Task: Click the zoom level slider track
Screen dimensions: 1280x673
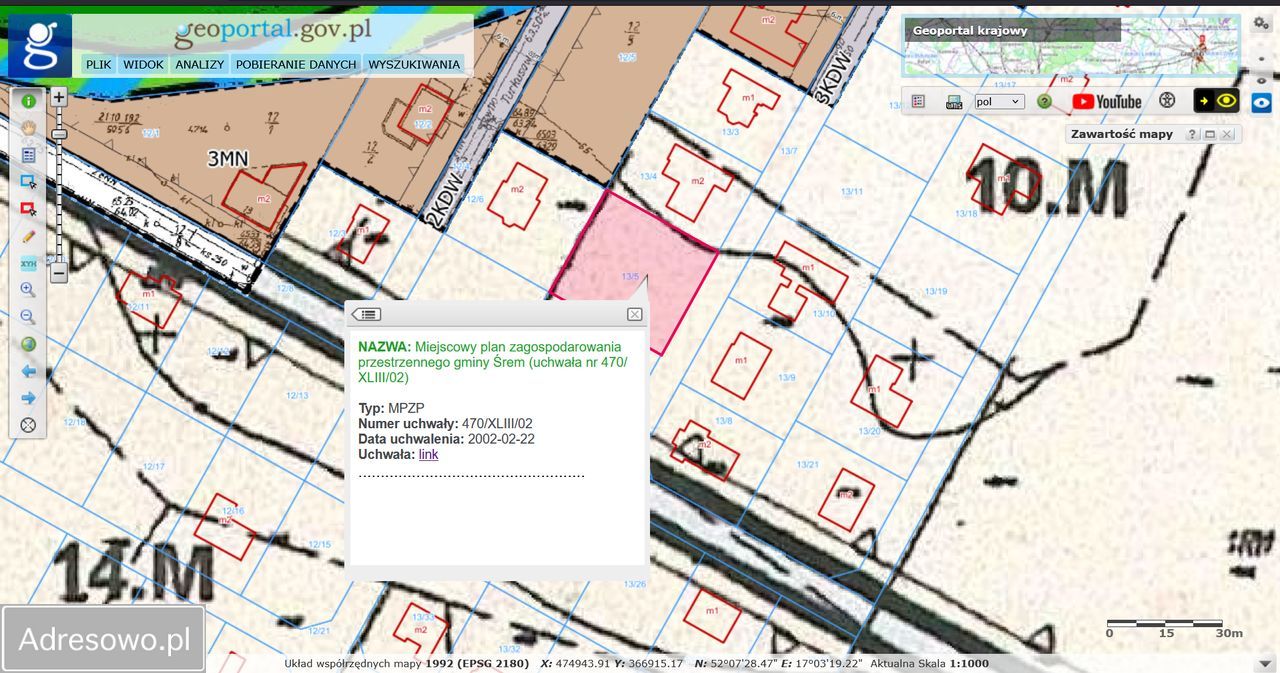Action: [59, 184]
